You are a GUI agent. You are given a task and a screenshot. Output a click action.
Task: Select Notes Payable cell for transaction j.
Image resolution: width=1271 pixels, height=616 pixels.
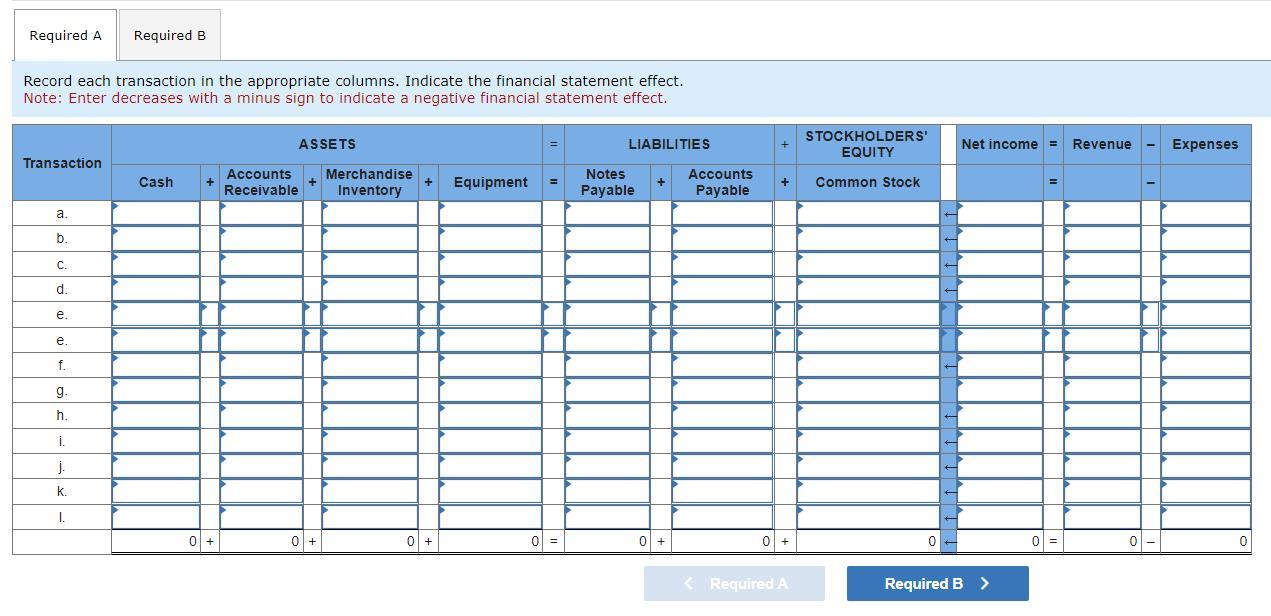click(607, 466)
